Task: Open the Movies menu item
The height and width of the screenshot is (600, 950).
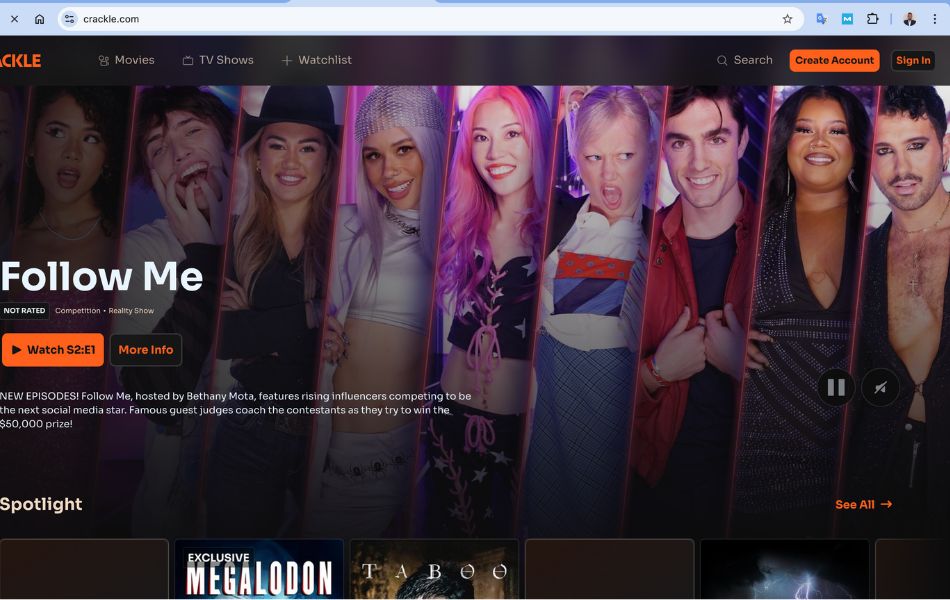Action: click(126, 60)
